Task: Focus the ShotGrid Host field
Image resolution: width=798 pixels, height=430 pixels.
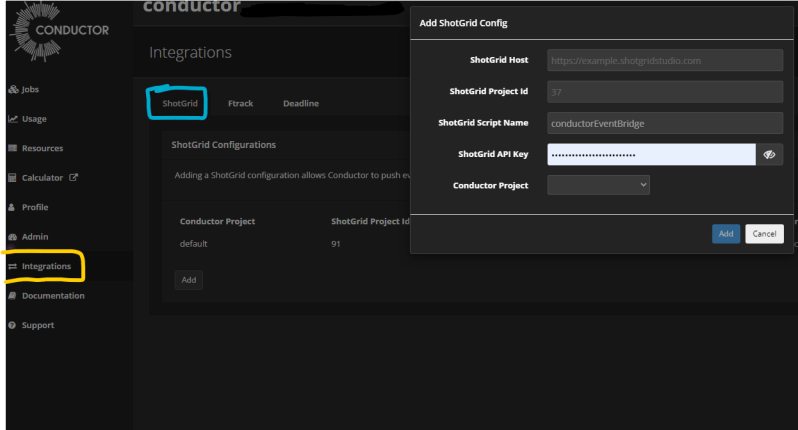Action: (665, 61)
